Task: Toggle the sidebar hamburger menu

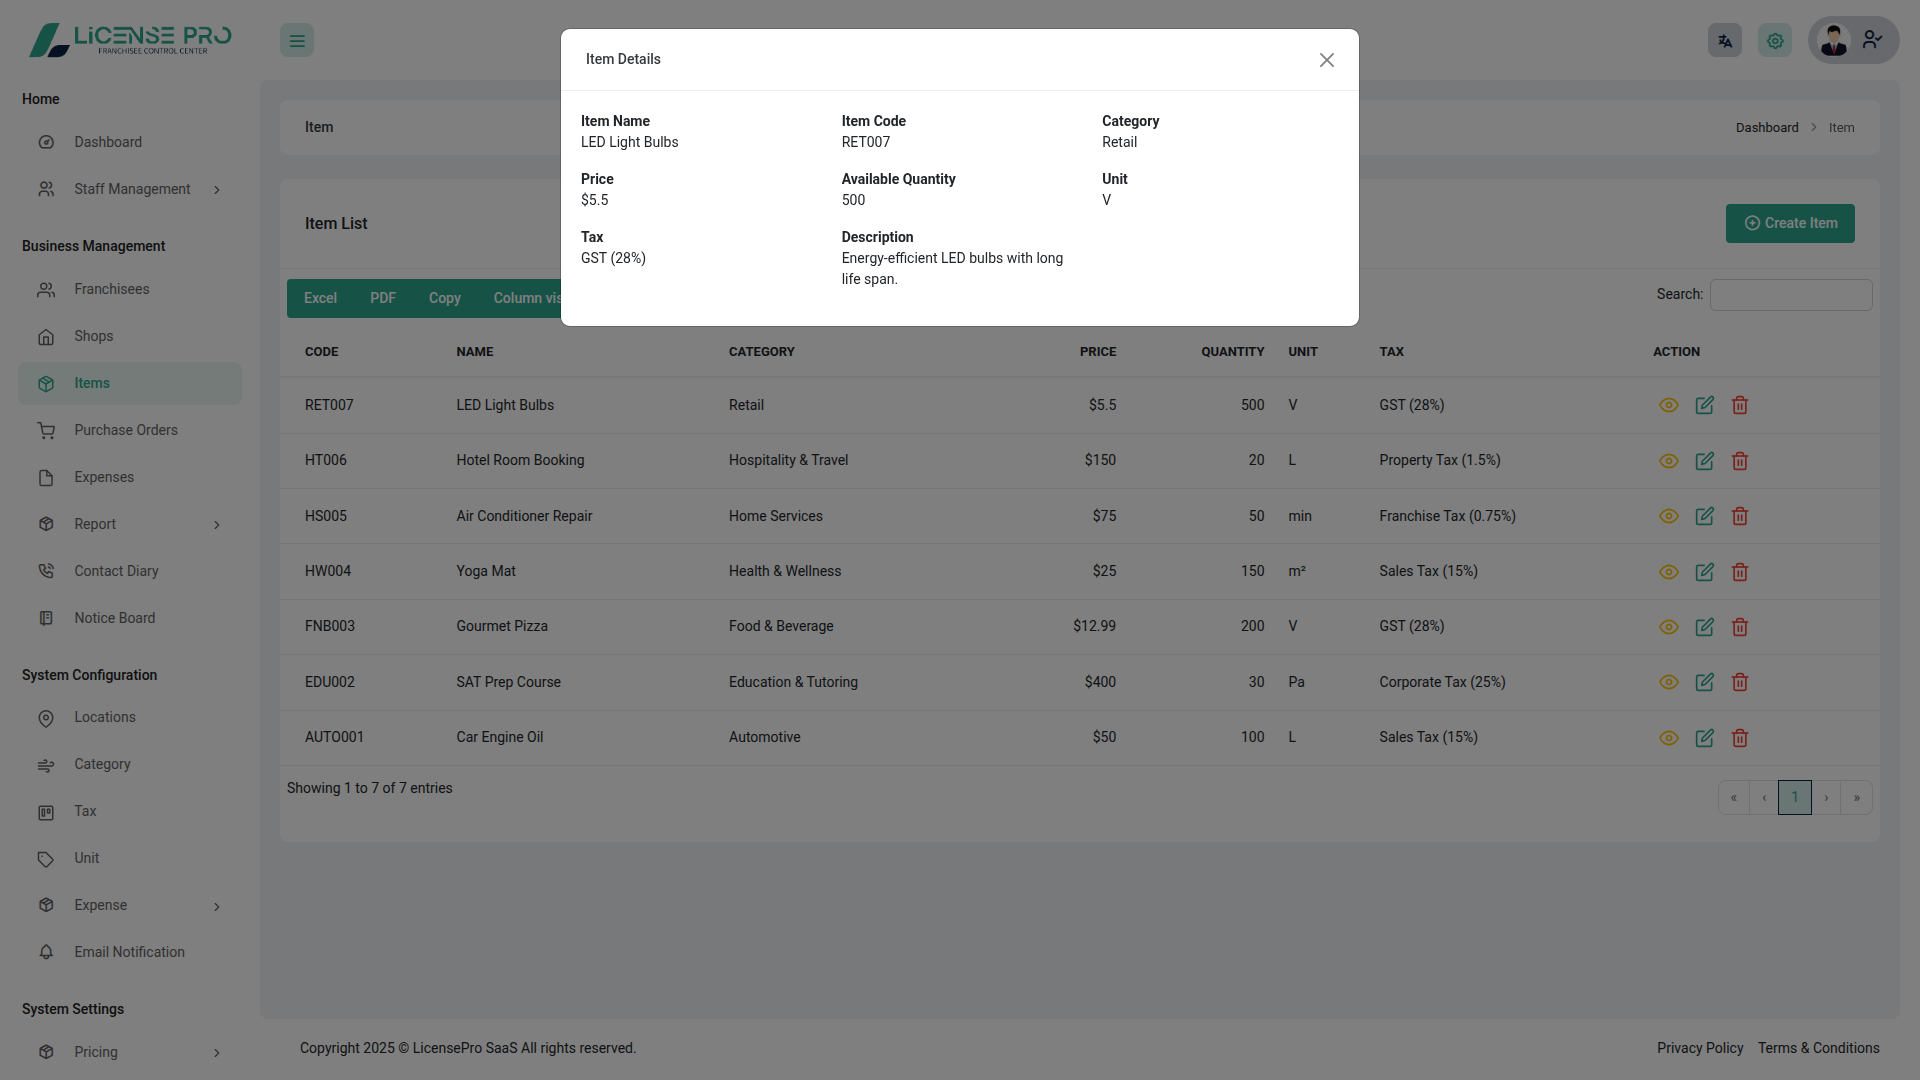Action: click(x=297, y=41)
